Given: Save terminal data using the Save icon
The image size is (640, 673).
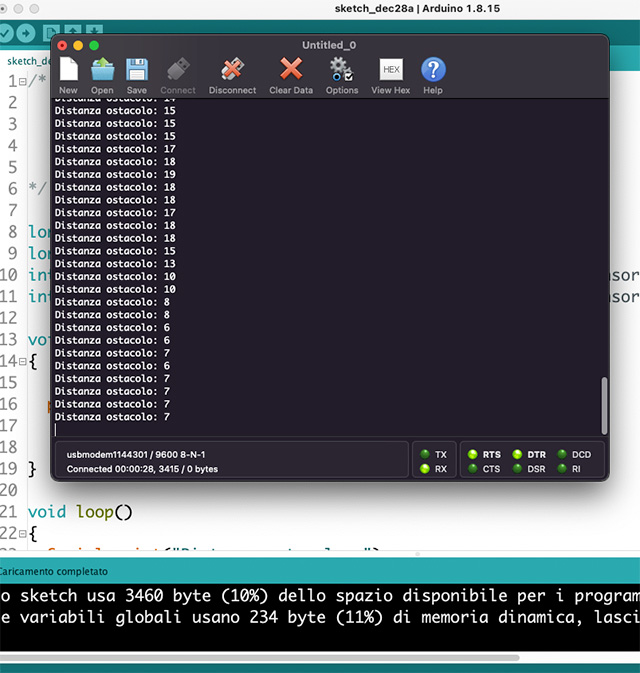Looking at the screenshot, I should (x=137, y=74).
